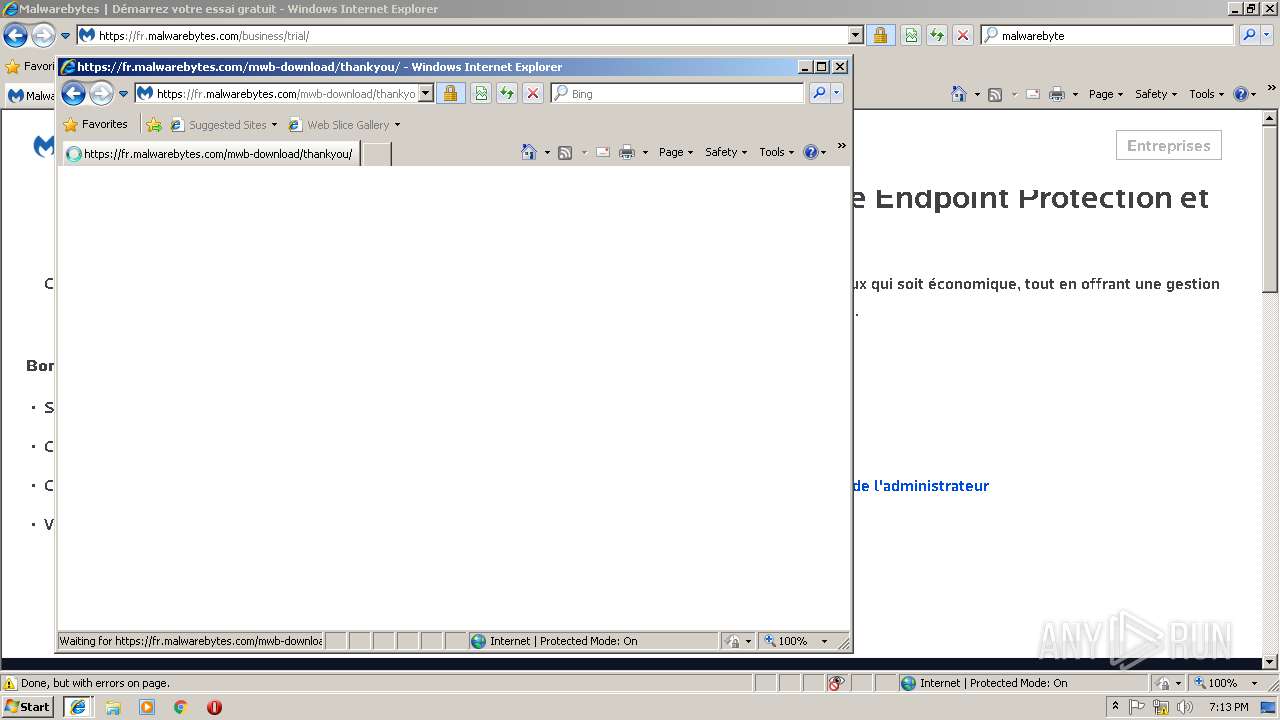Open Page menu in front window
Viewport: 1280px width, 720px height.
[x=676, y=152]
